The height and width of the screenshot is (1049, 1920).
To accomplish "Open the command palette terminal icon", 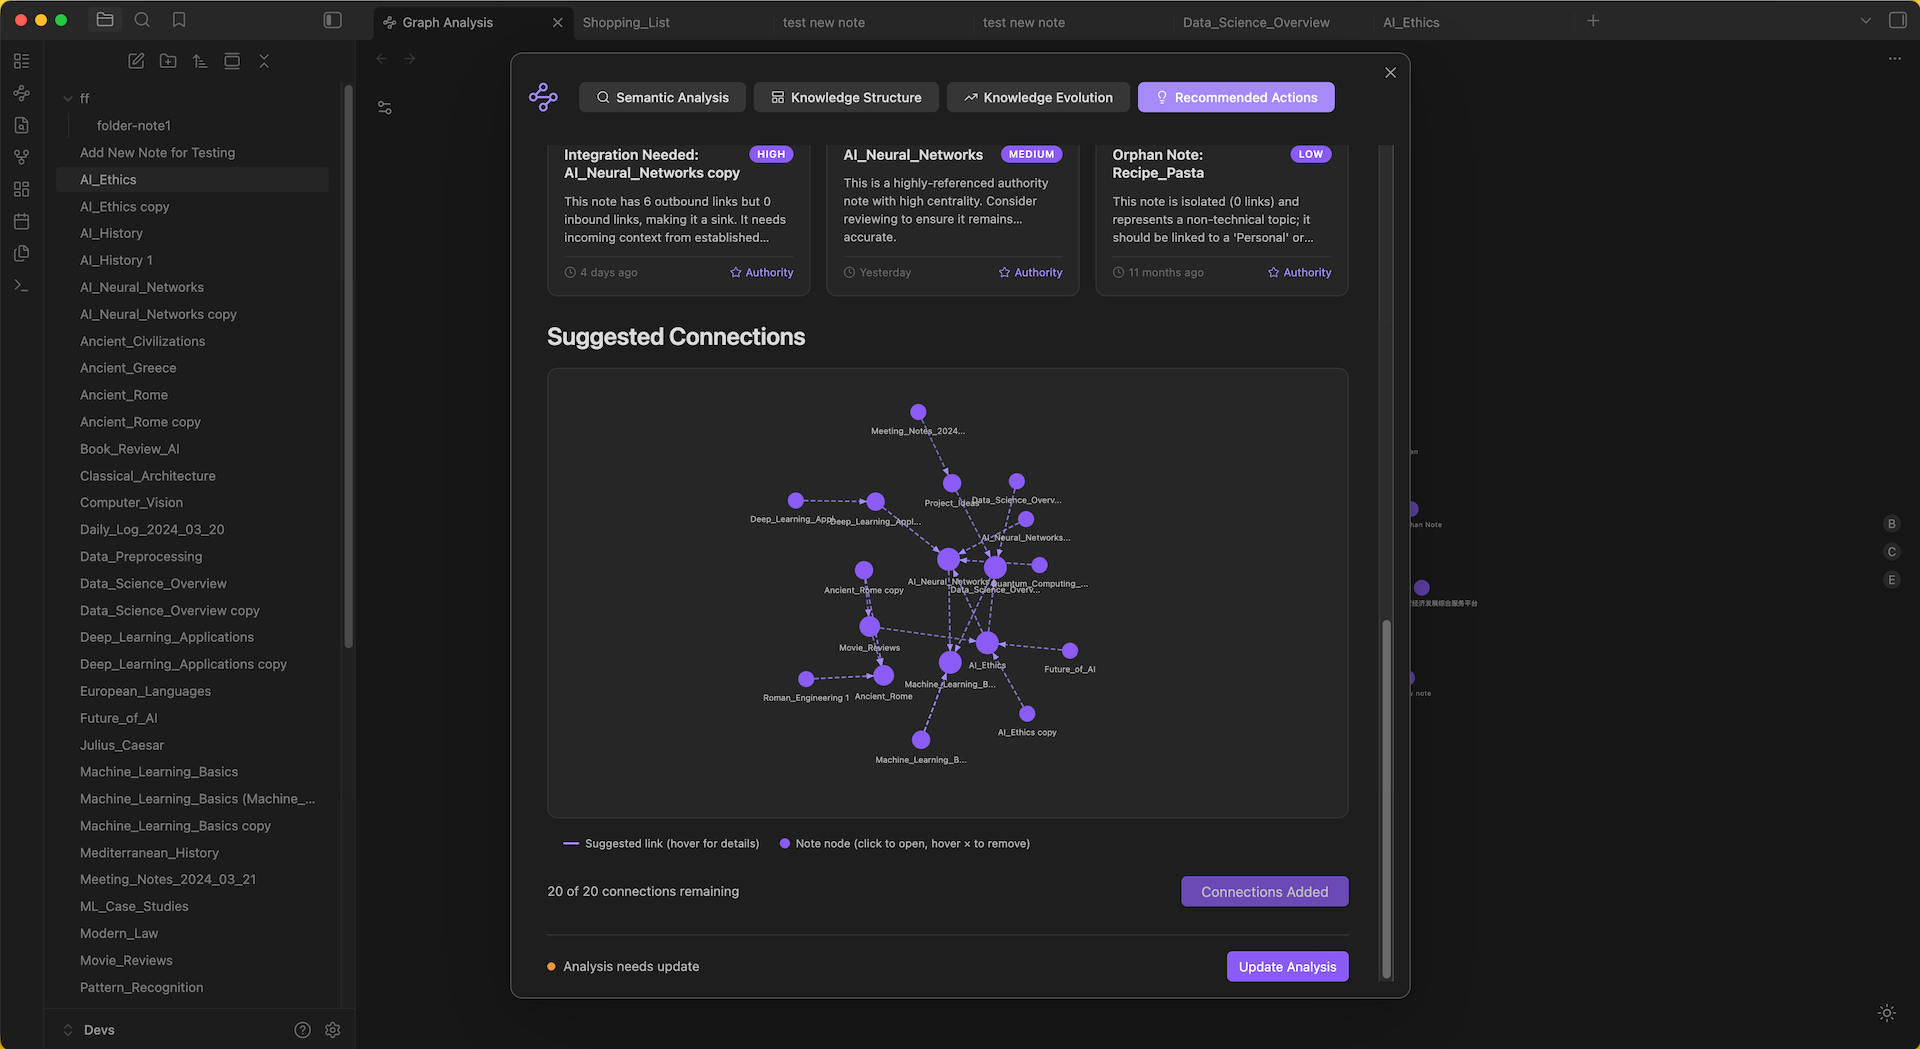I will pos(21,285).
